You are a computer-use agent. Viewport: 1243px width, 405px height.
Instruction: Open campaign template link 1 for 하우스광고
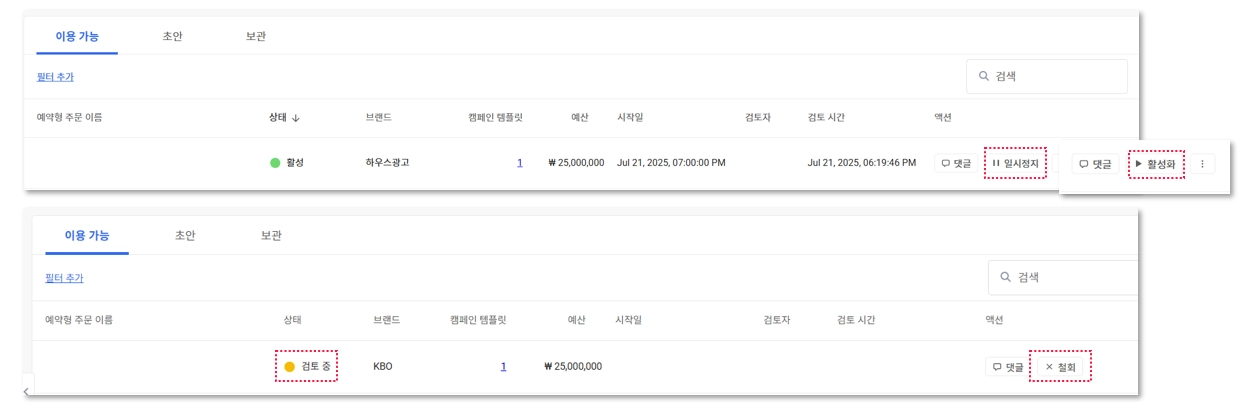[519, 162]
